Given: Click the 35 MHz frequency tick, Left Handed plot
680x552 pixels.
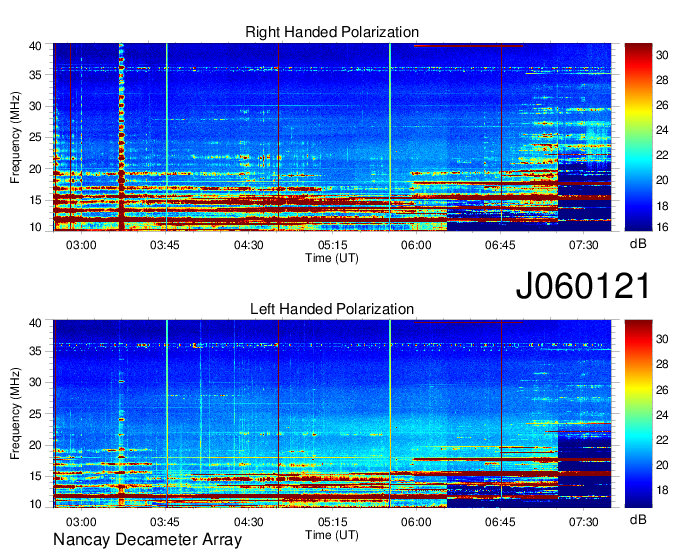Looking at the screenshot, I should click(x=35, y=351).
